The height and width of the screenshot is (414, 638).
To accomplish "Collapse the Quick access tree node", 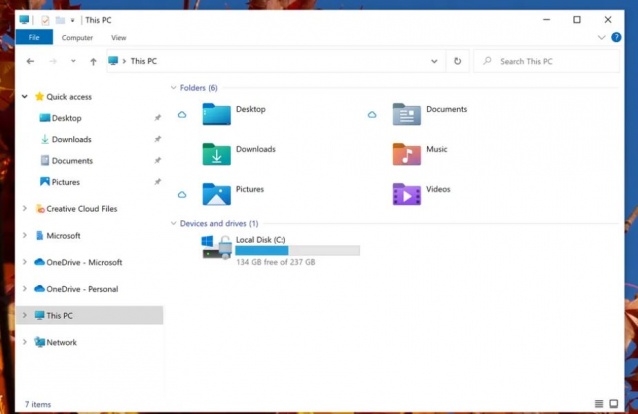I will (x=25, y=97).
